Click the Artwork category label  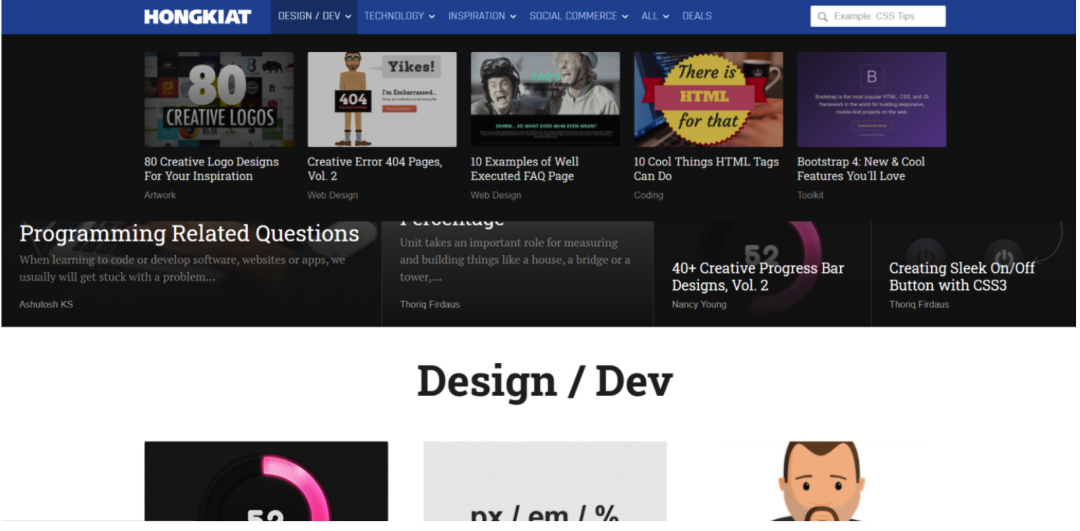160,196
